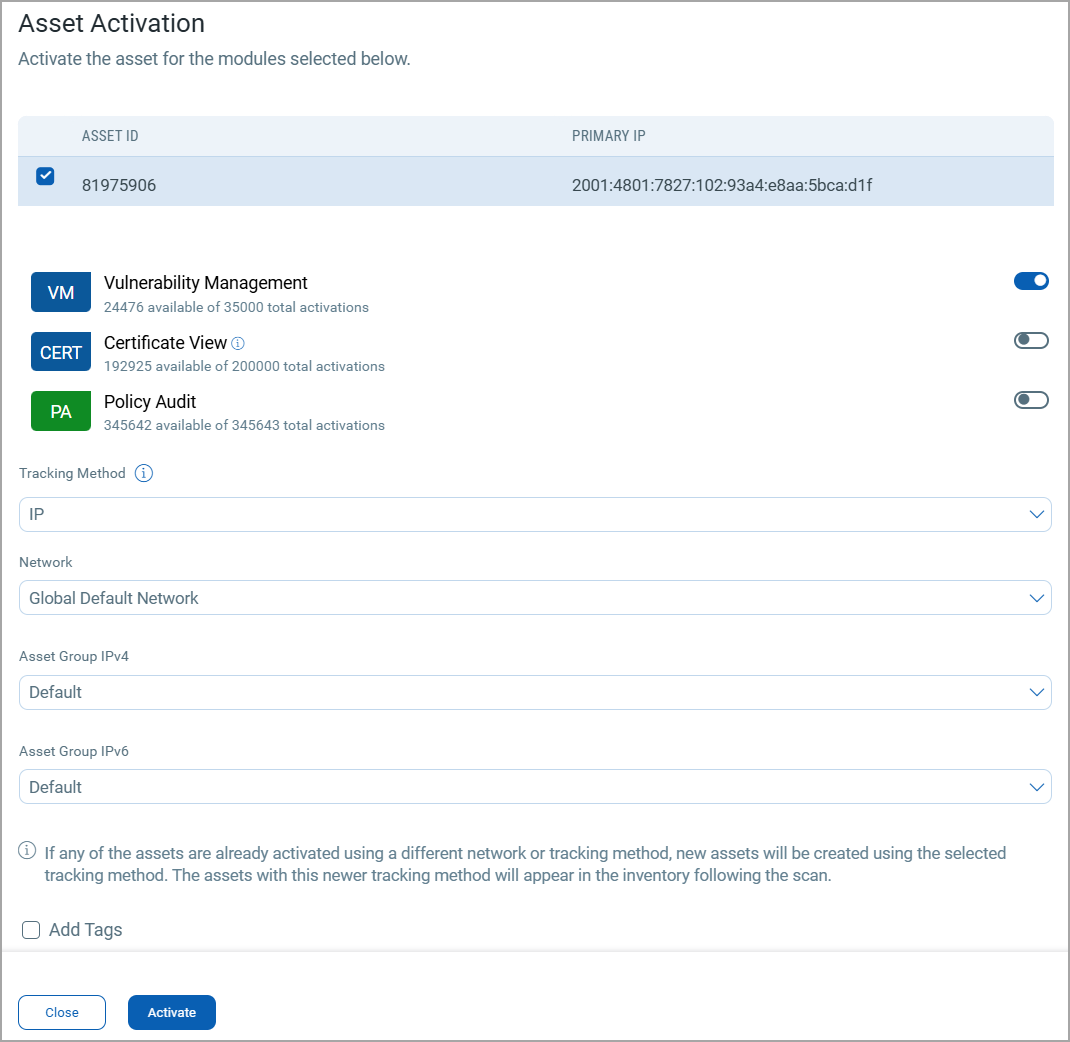Turn on the Policy Audit toggle
Viewport: 1070px width, 1042px height.
[x=1031, y=400]
